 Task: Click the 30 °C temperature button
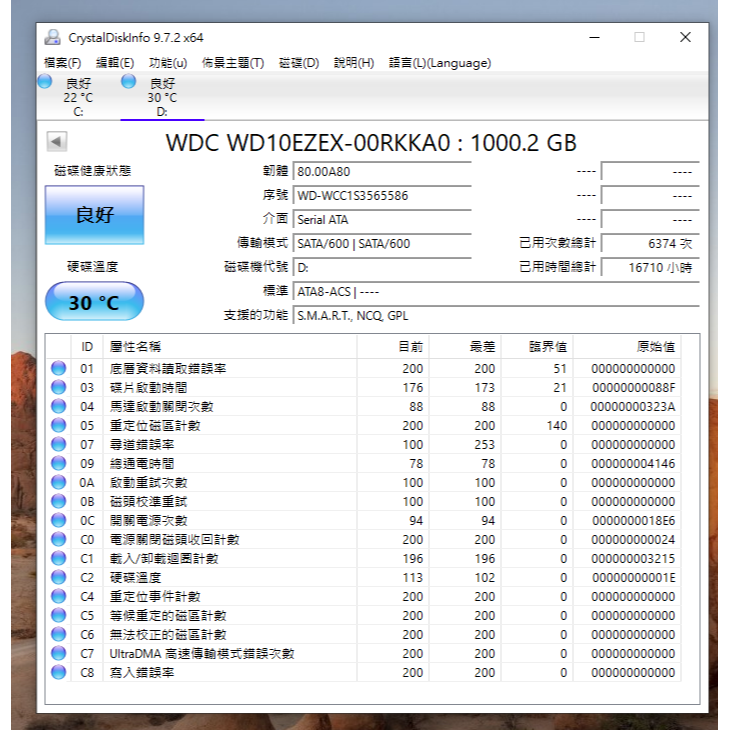point(95,301)
